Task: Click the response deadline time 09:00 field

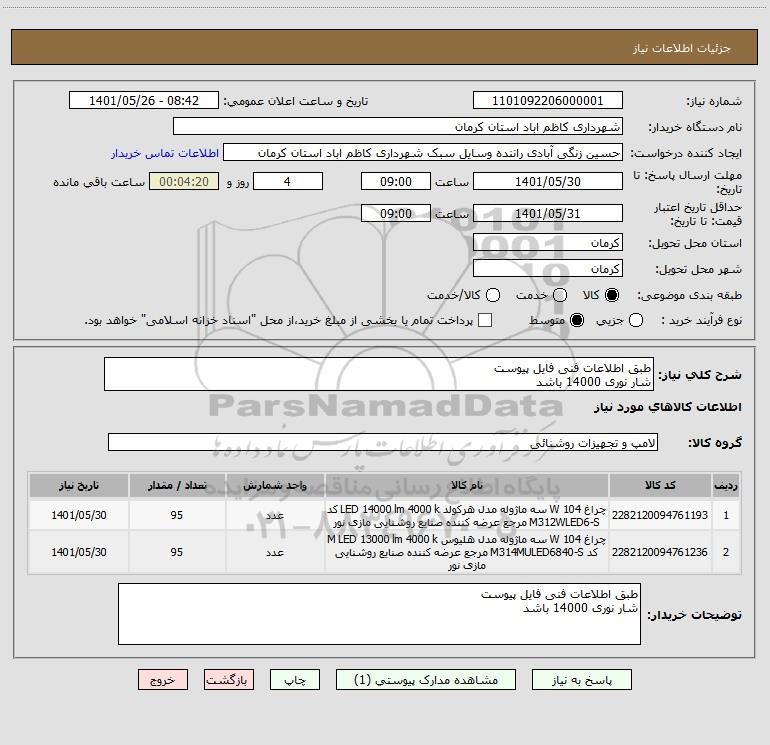Action: (x=396, y=181)
